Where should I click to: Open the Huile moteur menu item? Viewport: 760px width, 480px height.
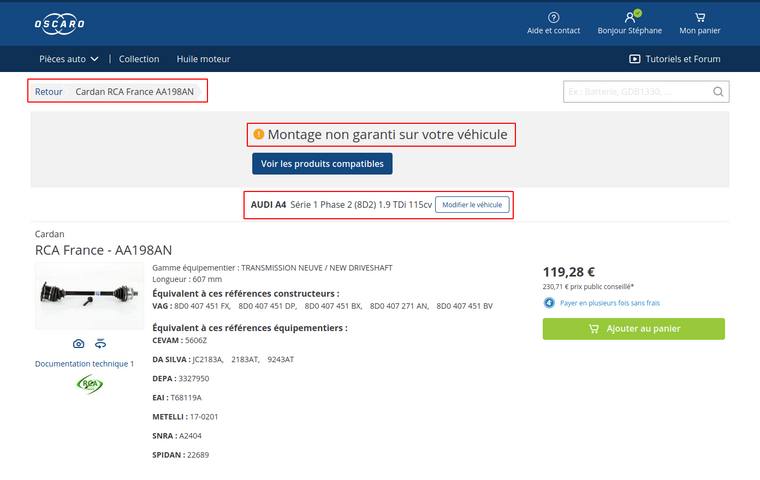(x=203, y=59)
